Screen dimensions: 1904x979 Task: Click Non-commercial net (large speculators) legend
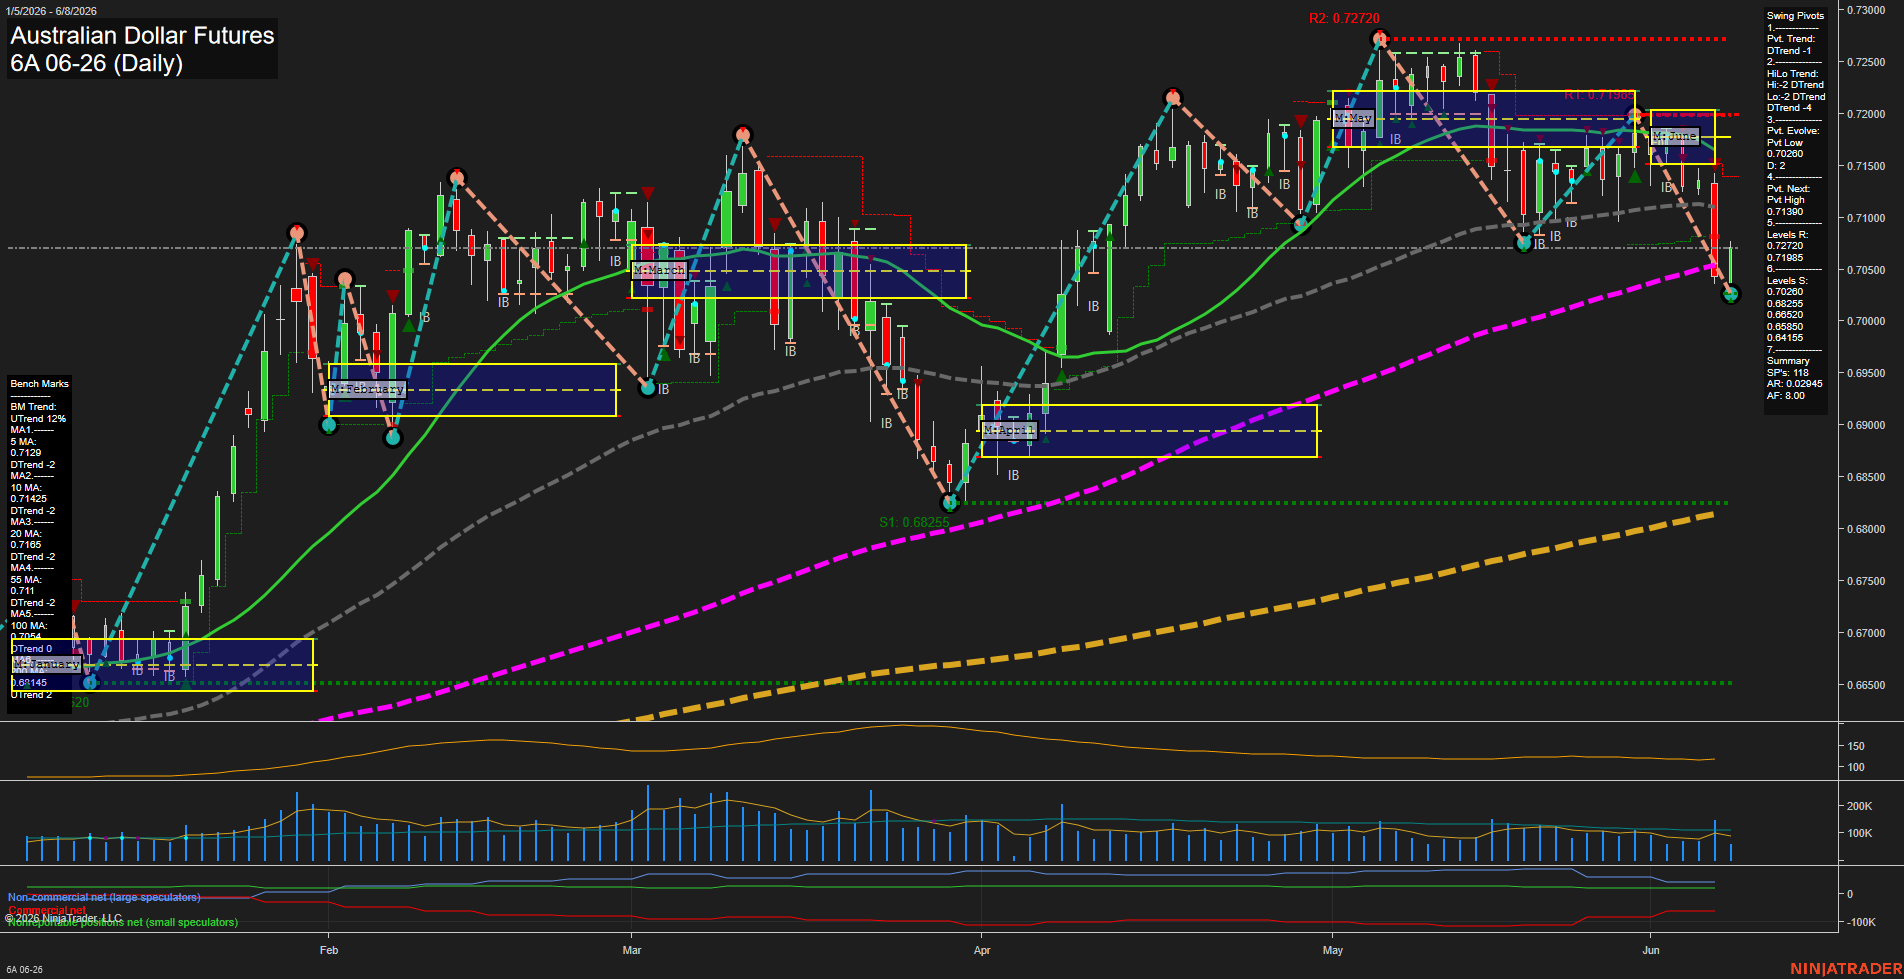104,897
